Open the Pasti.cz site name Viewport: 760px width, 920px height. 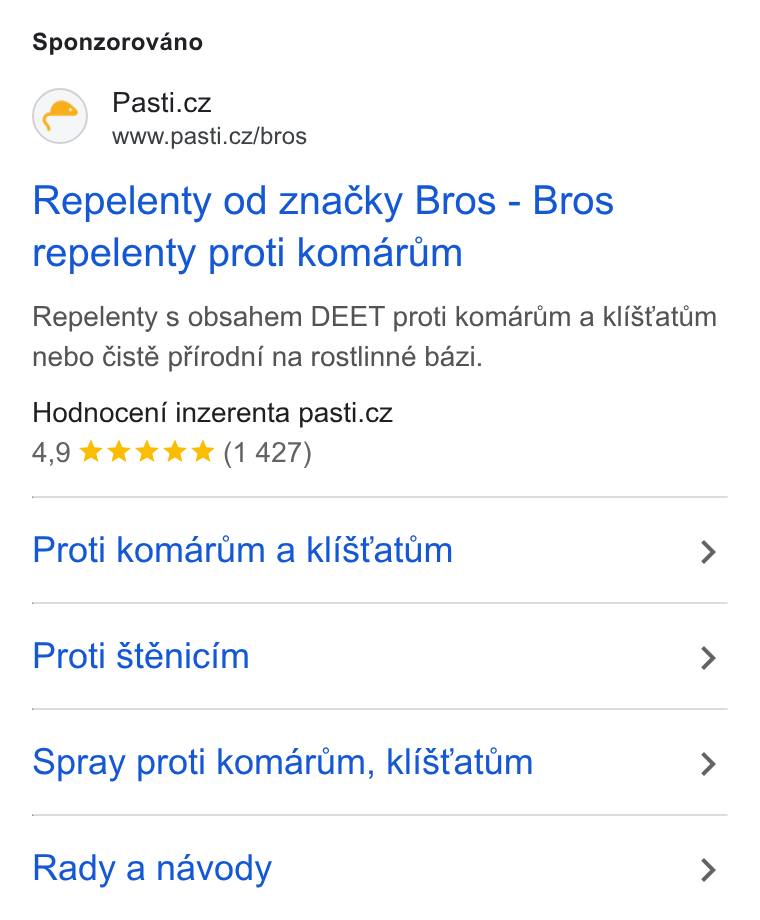[x=161, y=103]
